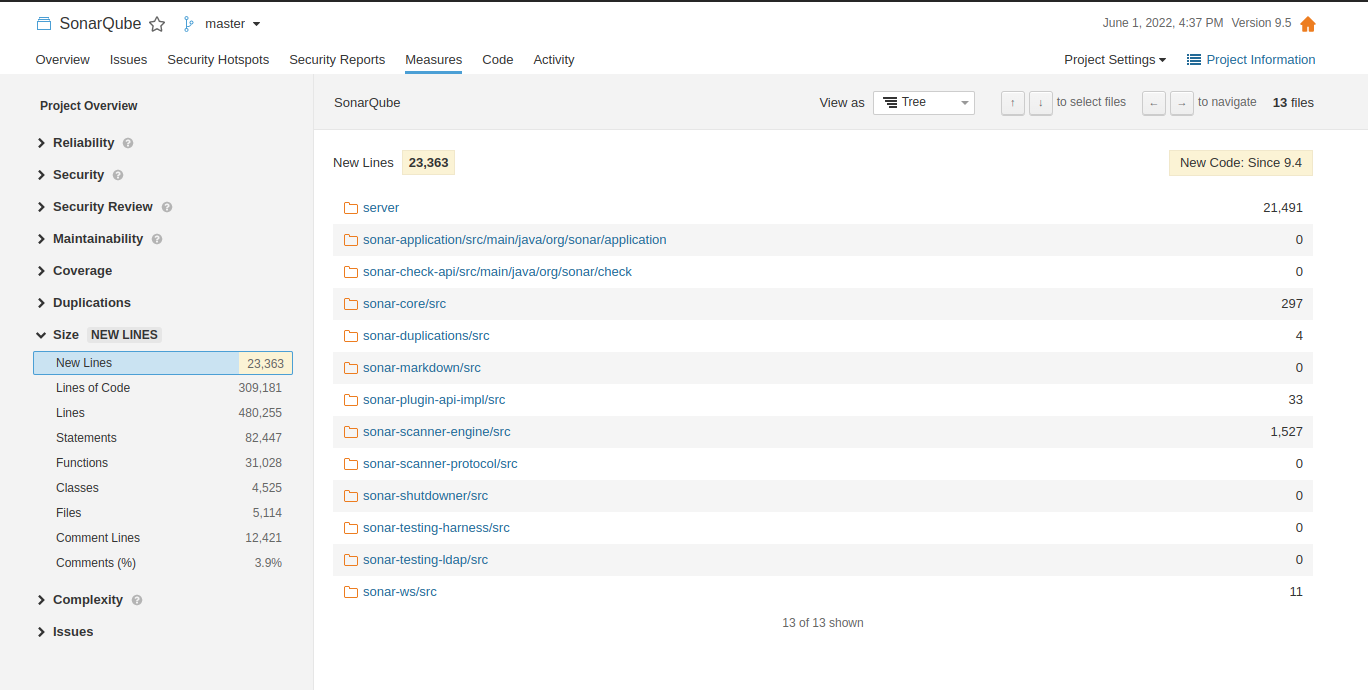
Task: Select the Comments (%) measure
Action: 163,563
